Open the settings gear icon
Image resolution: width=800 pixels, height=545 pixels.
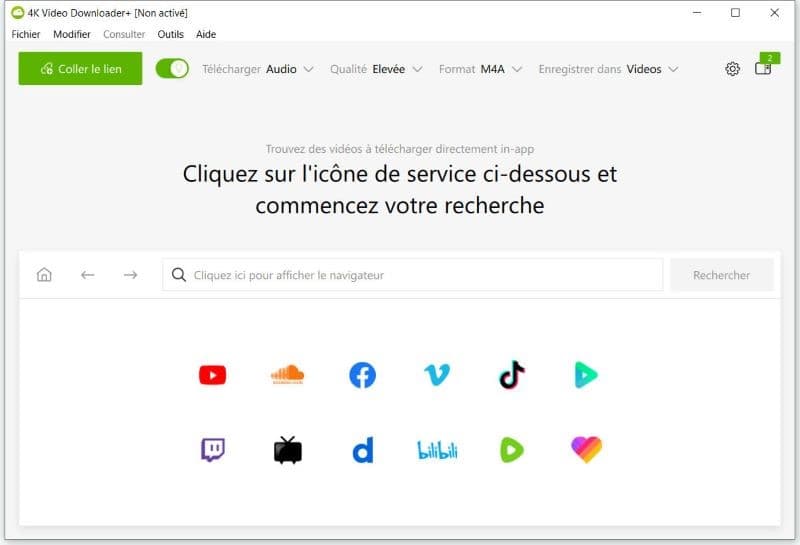click(732, 69)
